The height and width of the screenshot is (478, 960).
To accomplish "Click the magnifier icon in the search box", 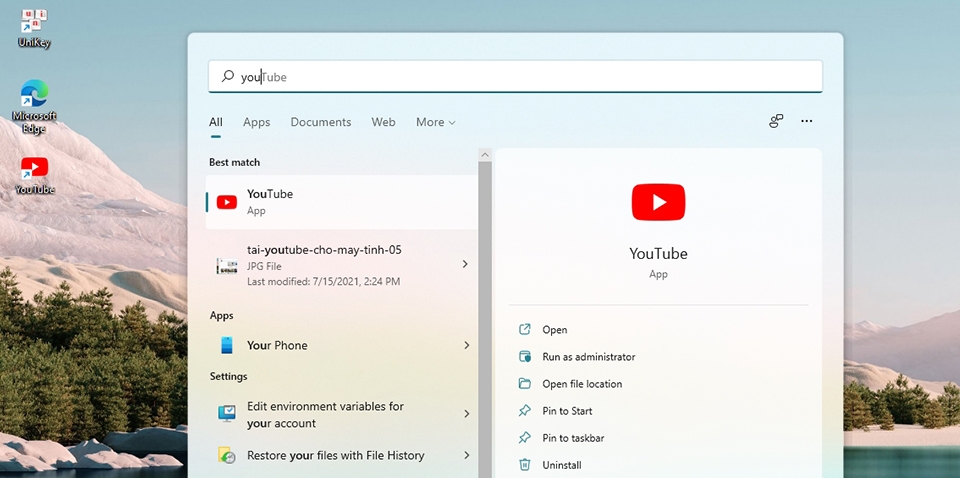I will click(228, 77).
